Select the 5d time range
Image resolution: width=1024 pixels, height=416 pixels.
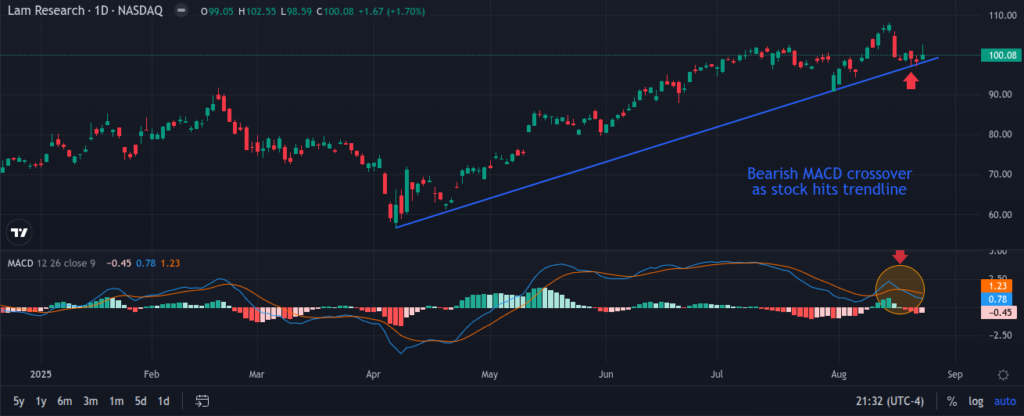click(x=140, y=401)
